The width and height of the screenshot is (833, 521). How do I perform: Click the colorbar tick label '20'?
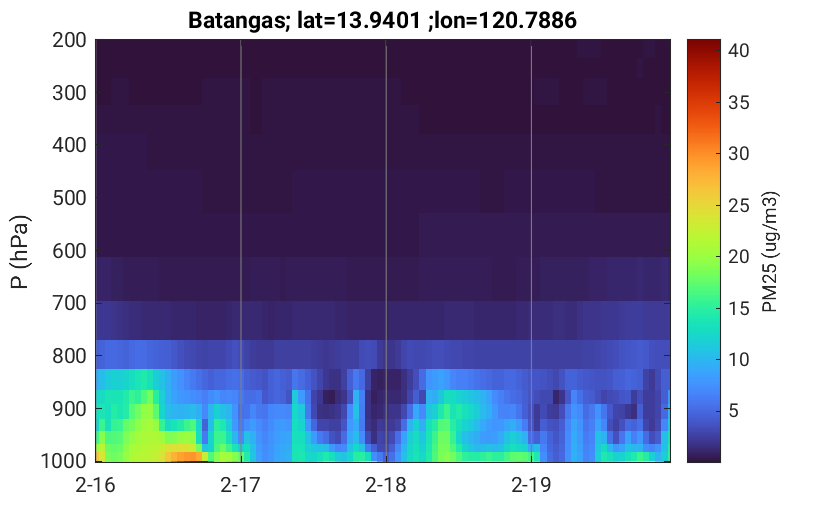pos(738,257)
